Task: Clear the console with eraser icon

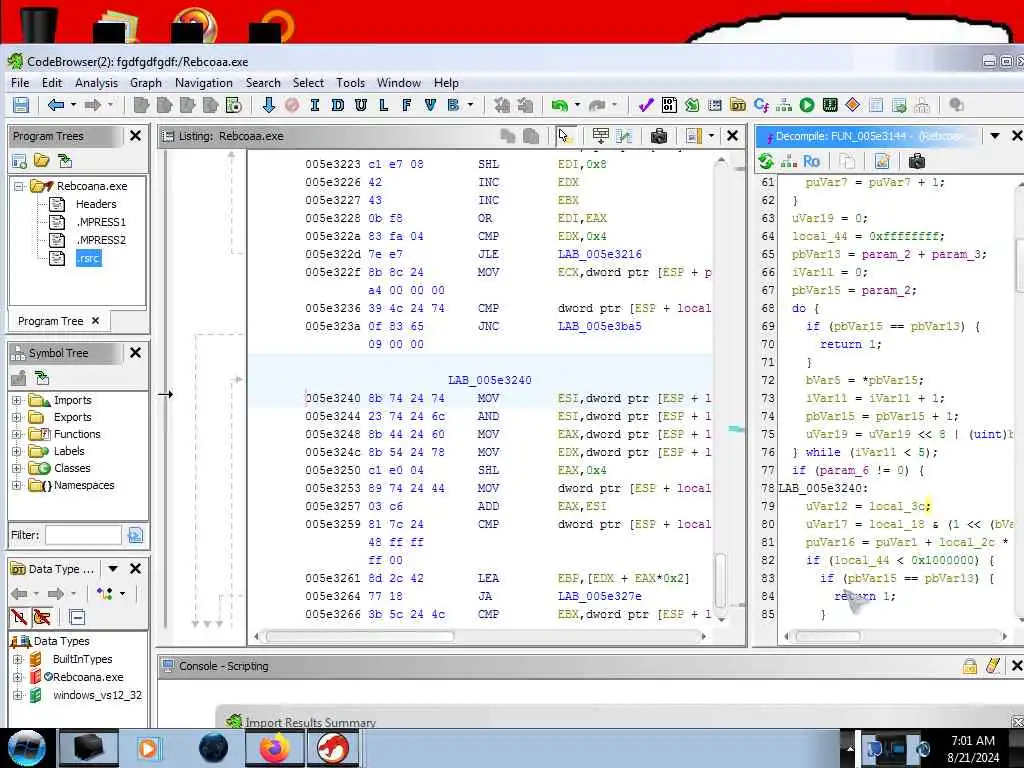Action: click(993, 666)
